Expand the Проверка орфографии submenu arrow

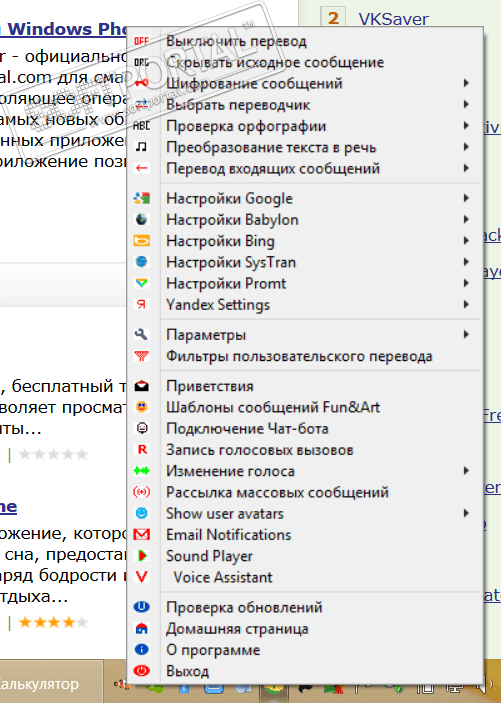pyautogui.click(x=466, y=126)
